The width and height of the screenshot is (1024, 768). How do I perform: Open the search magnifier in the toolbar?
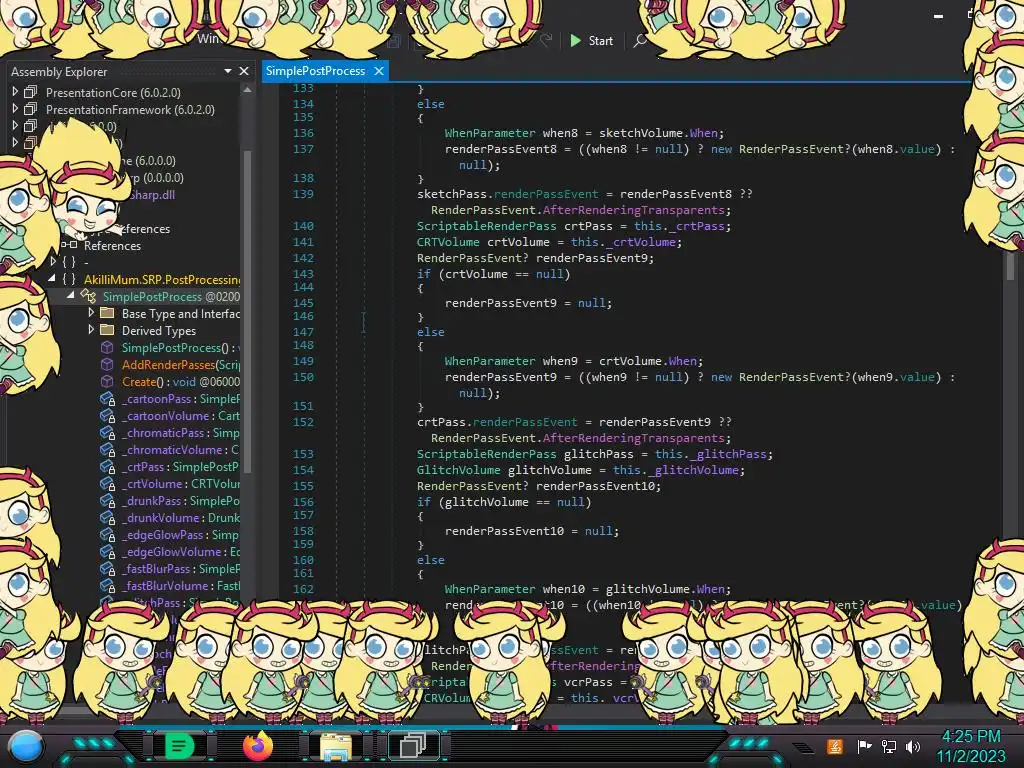640,40
